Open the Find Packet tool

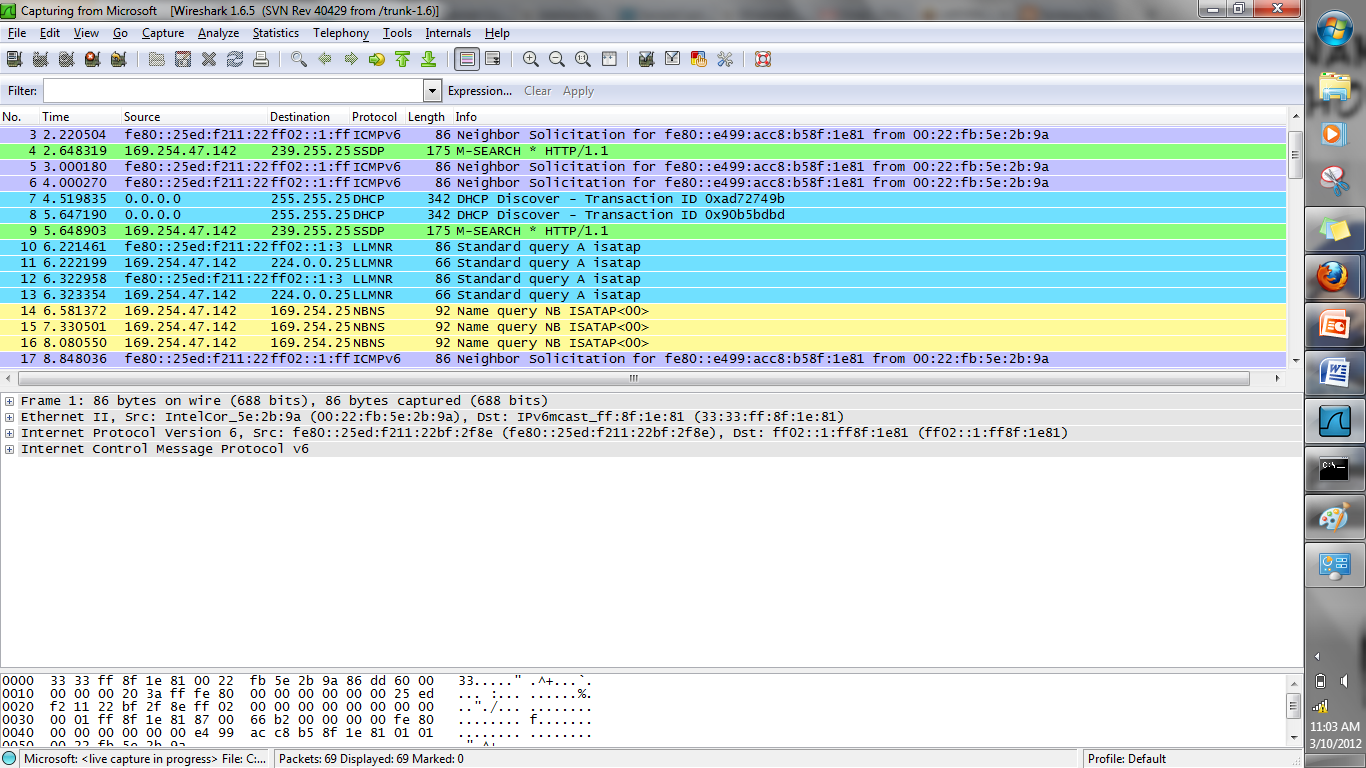click(296, 60)
